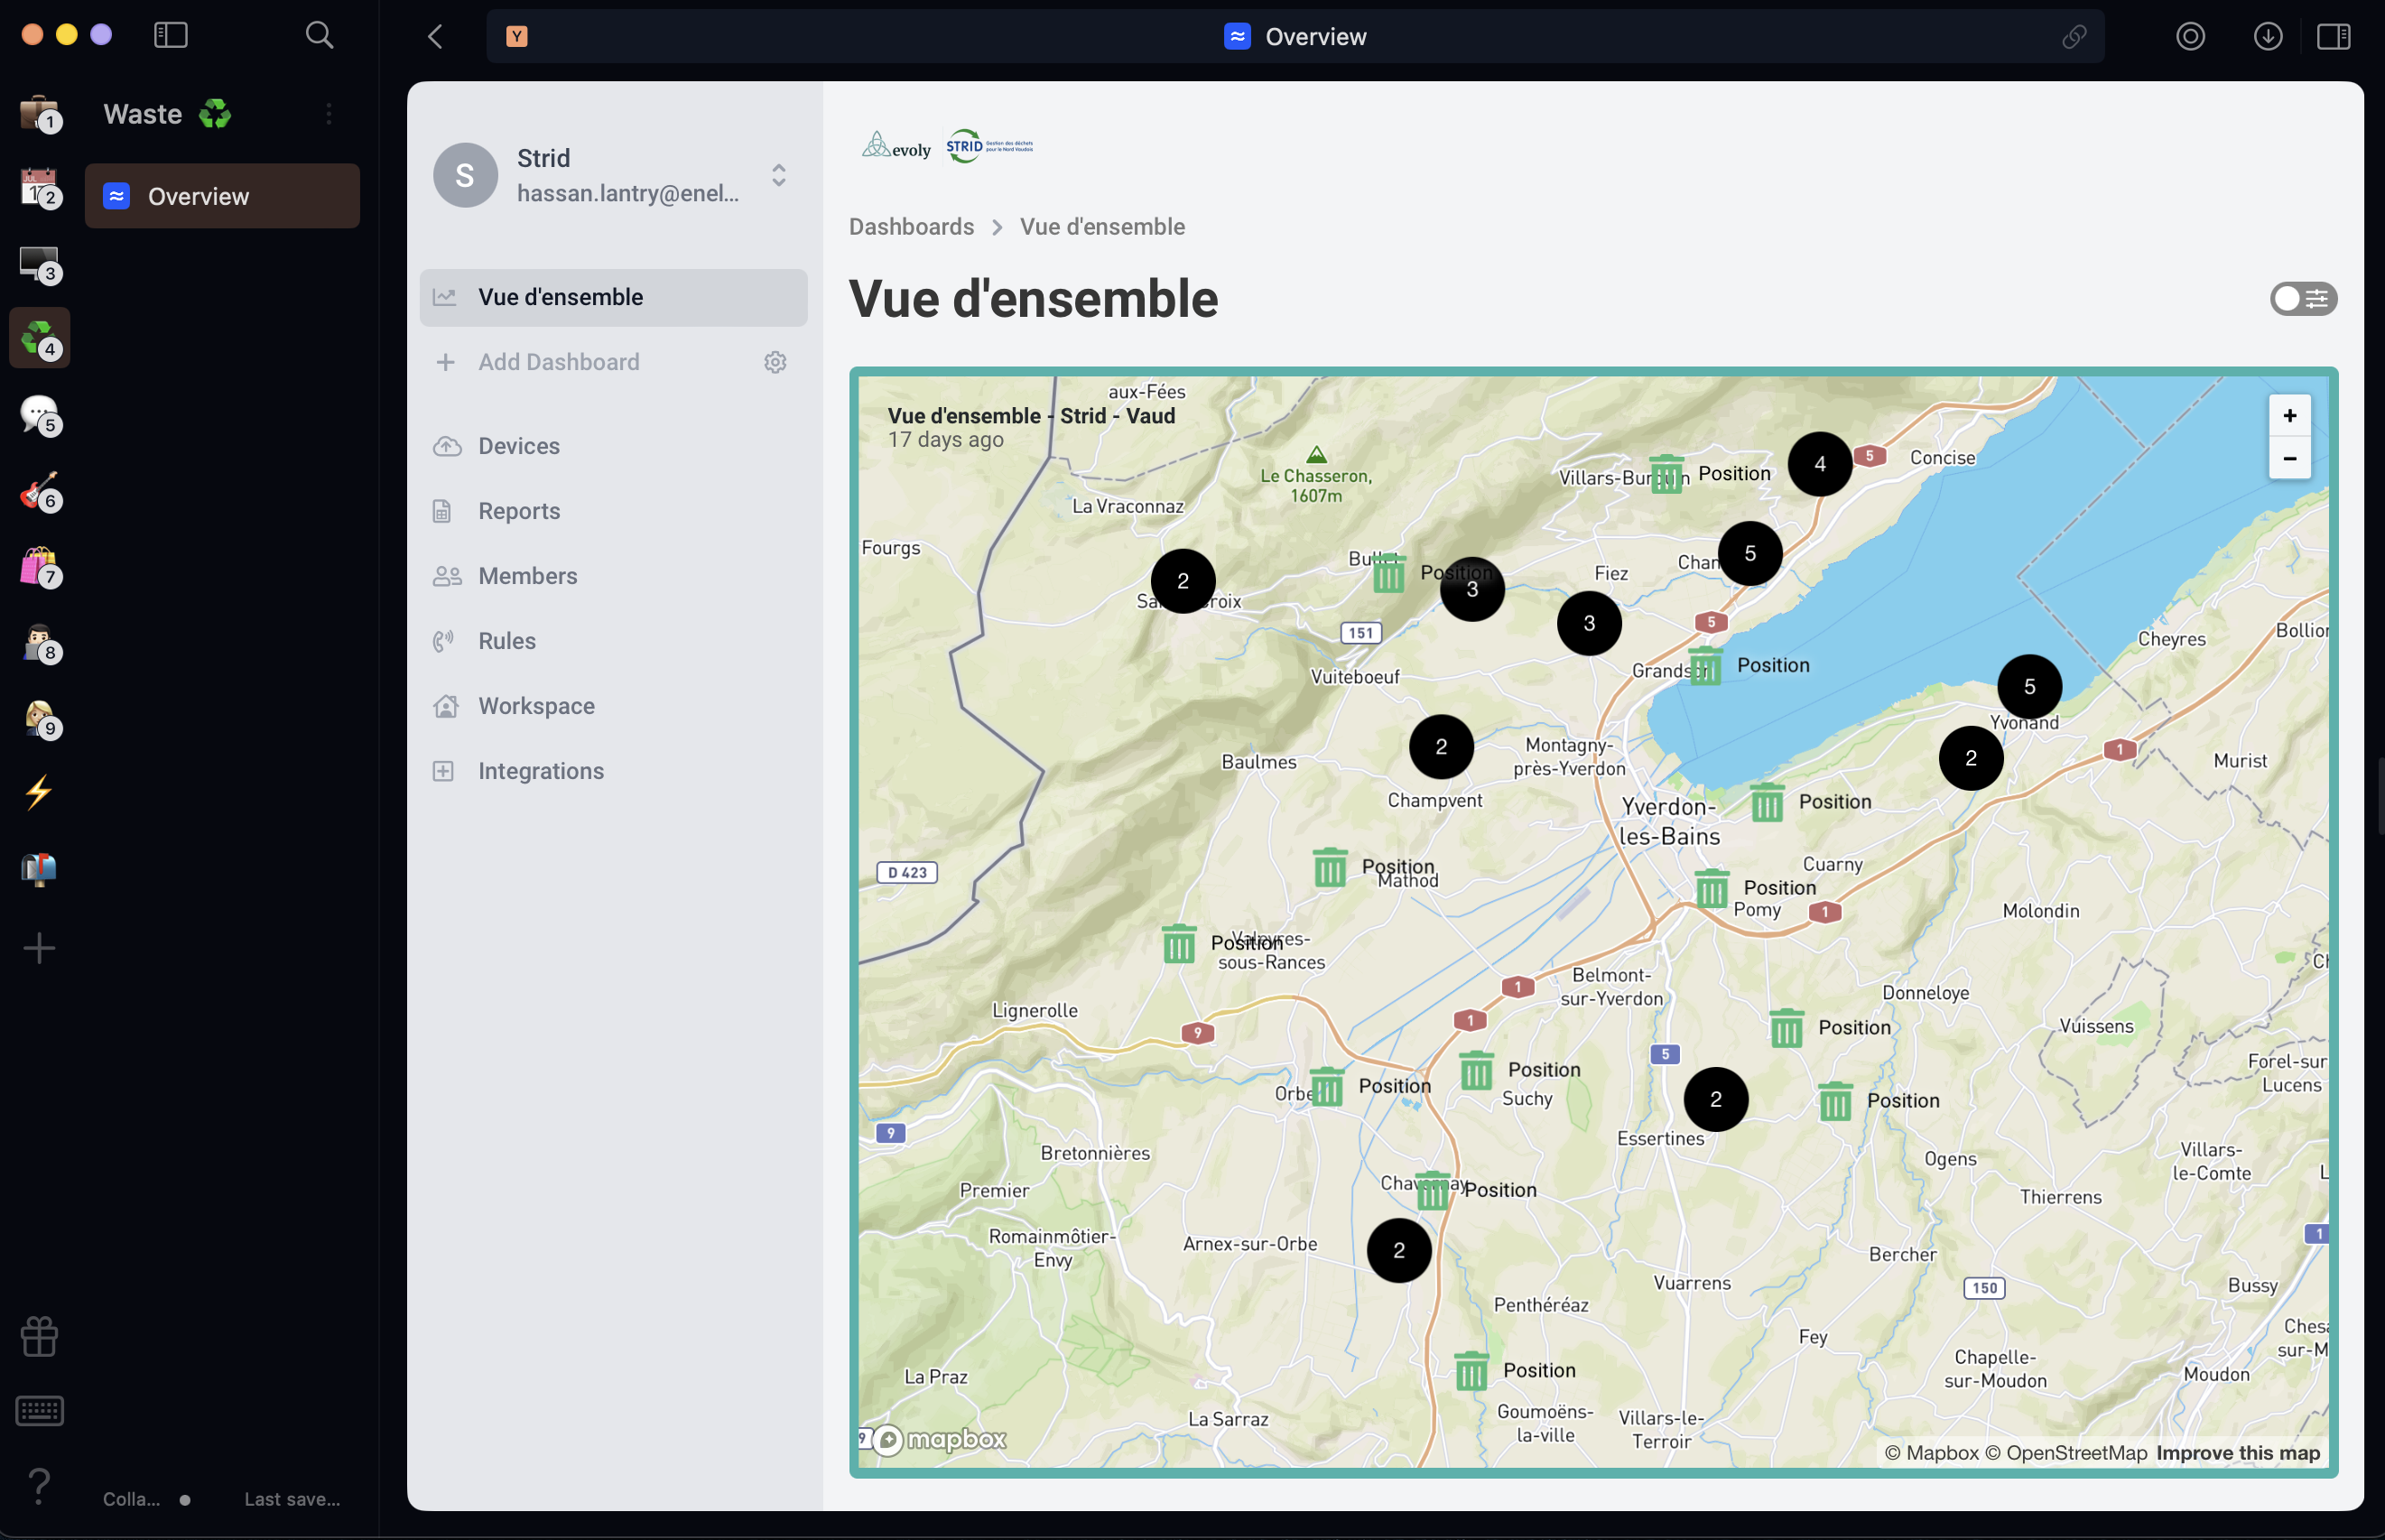
Task: Click the search magnifier icon
Action: click(x=319, y=35)
